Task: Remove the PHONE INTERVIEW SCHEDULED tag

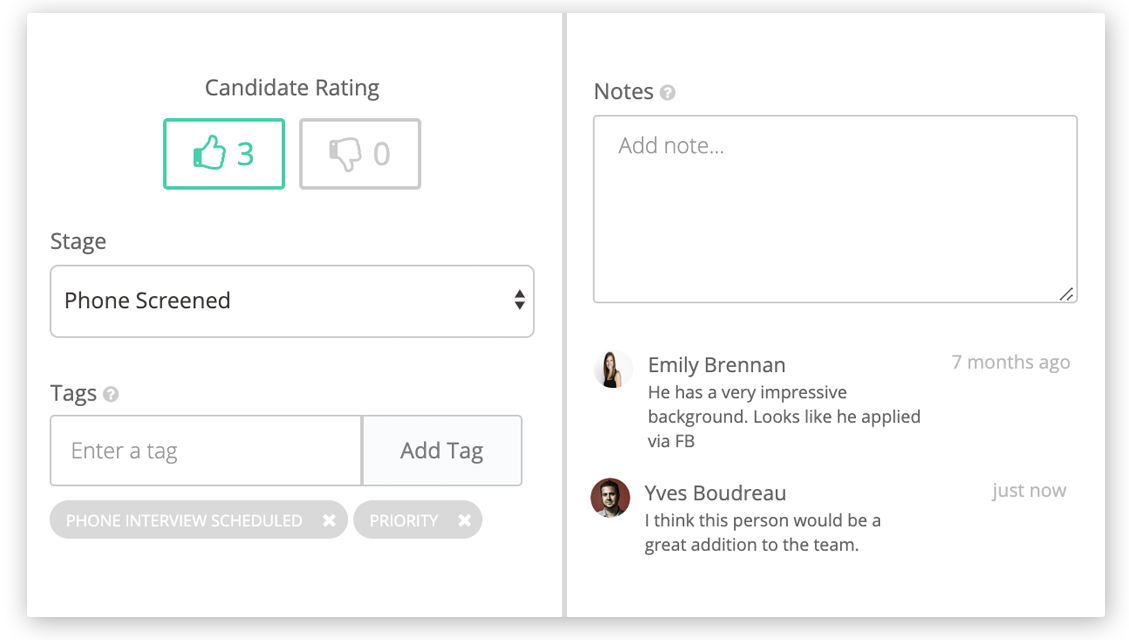Action: coord(329,520)
